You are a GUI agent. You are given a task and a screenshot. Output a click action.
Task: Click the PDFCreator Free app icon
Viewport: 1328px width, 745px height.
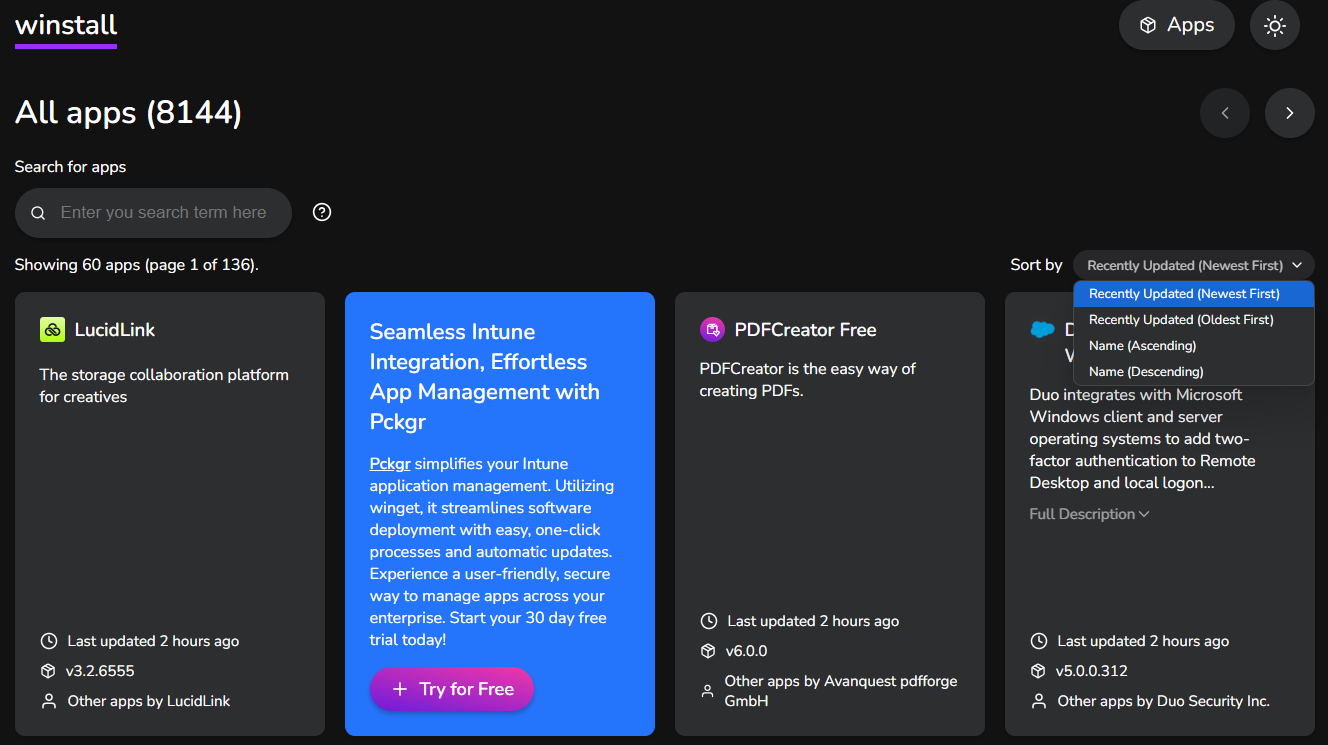[712, 329]
